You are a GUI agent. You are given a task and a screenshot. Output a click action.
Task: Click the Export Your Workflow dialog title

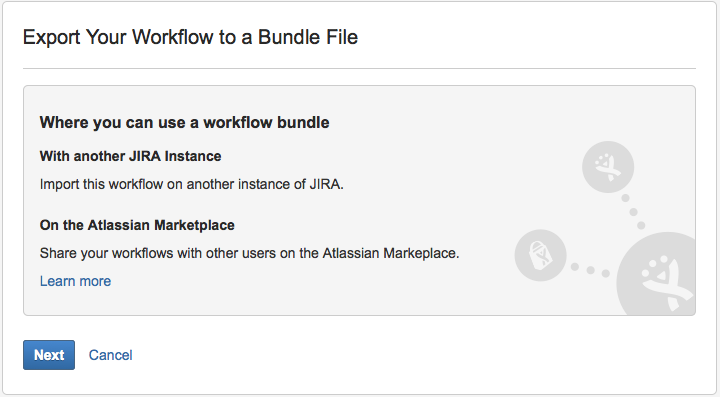[190, 37]
